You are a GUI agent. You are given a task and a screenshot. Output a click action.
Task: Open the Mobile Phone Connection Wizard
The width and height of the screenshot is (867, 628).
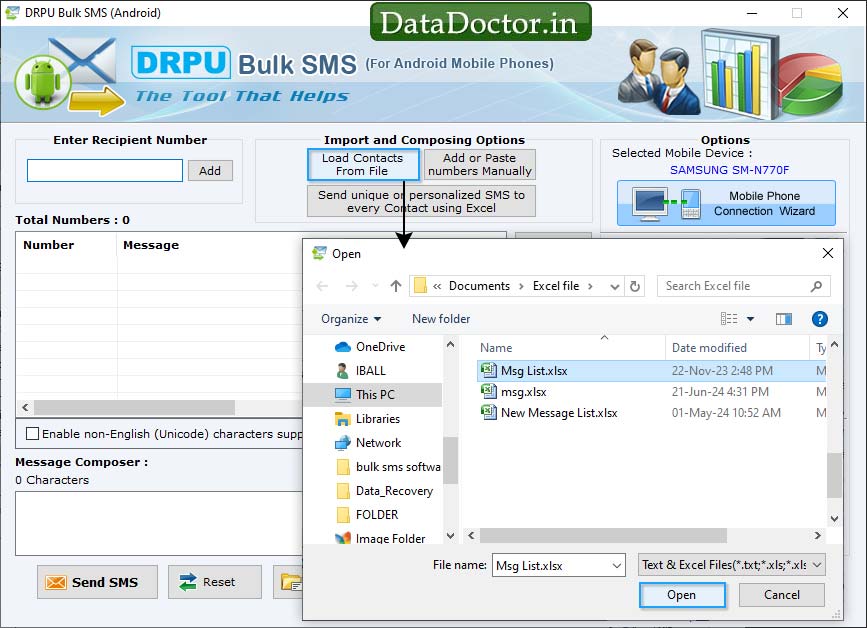coord(726,203)
